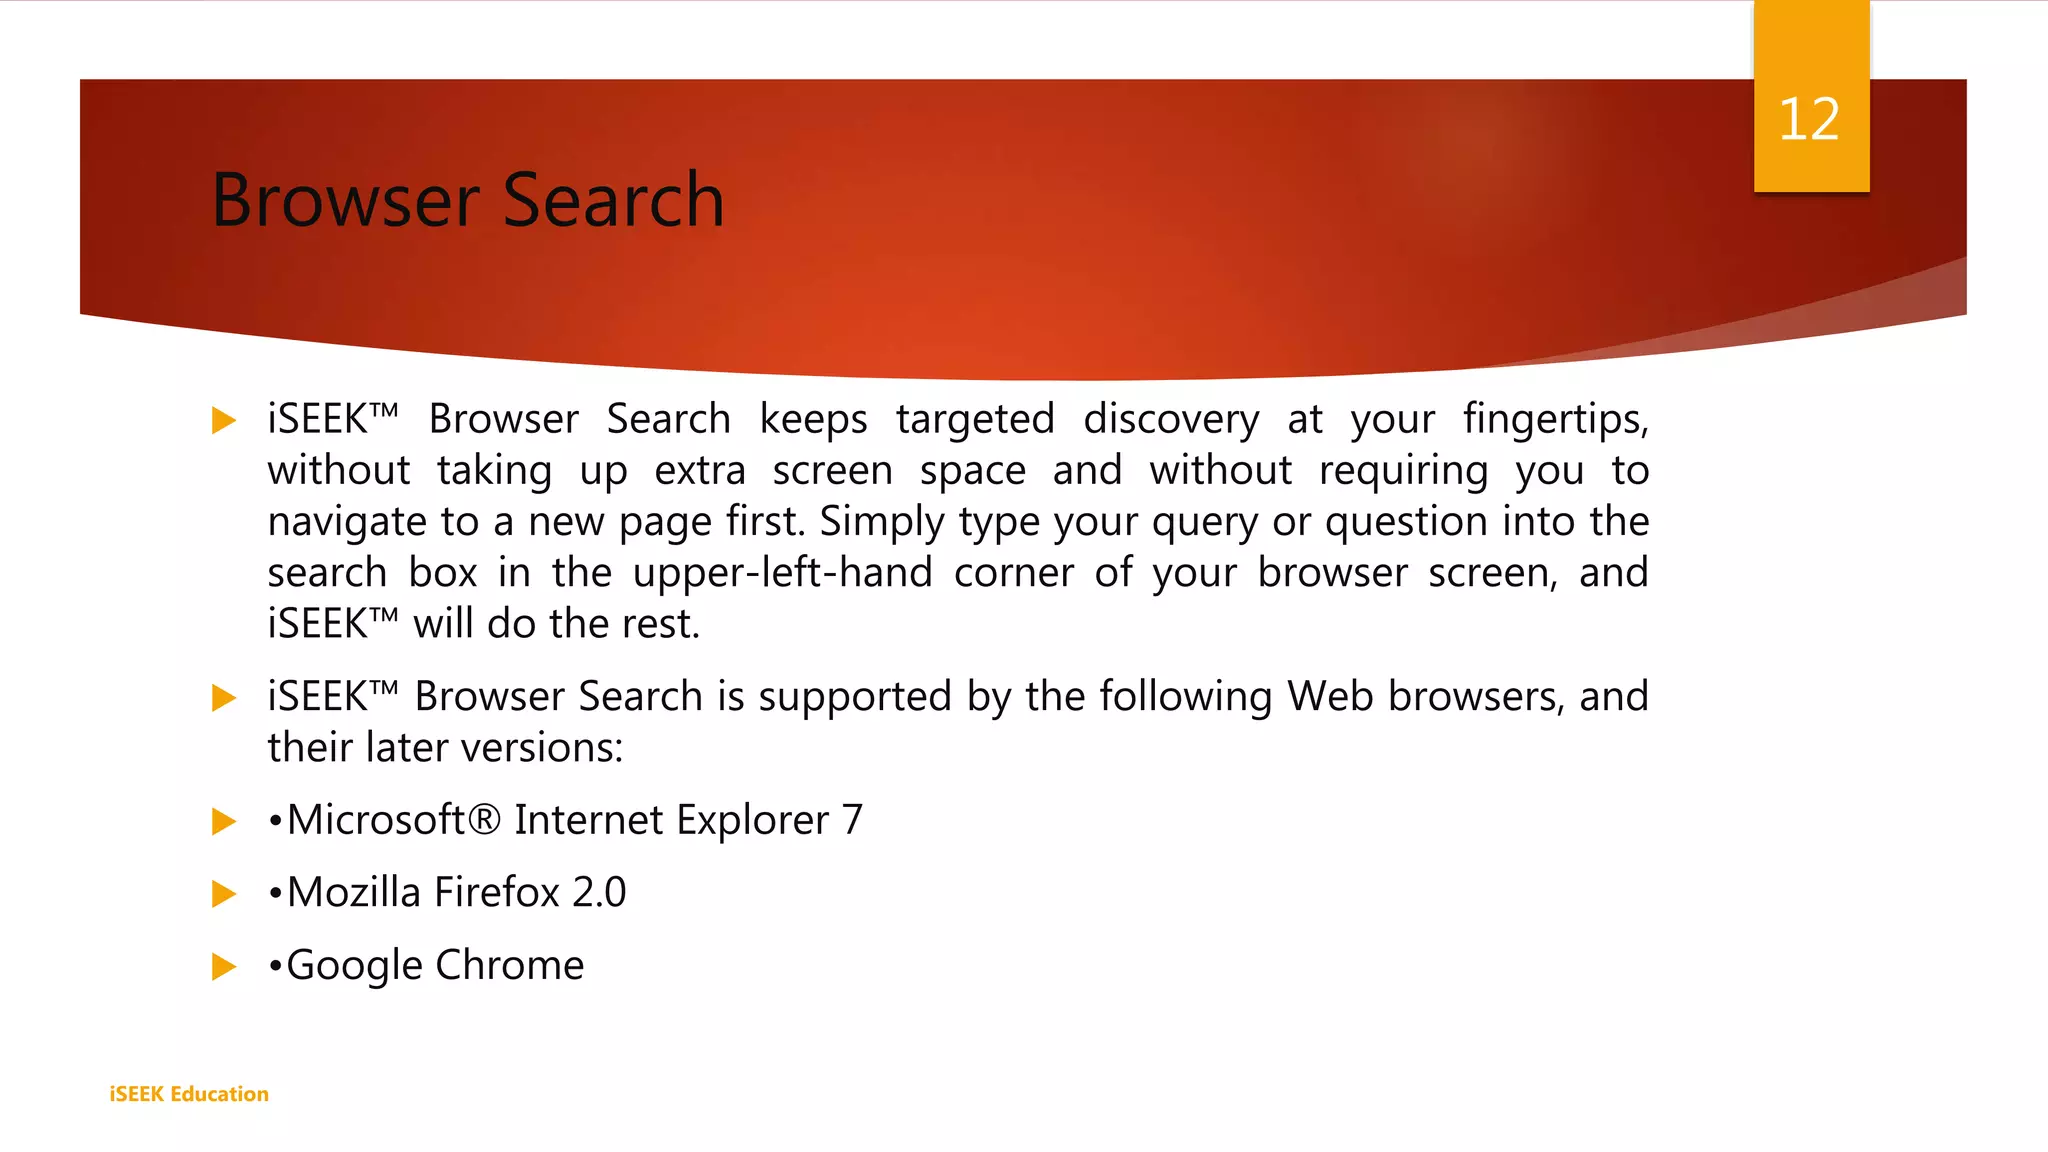Click the orange slide number 12 badge
This screenshot has height=1152, width=2048.
click(x=1811, y=96)
